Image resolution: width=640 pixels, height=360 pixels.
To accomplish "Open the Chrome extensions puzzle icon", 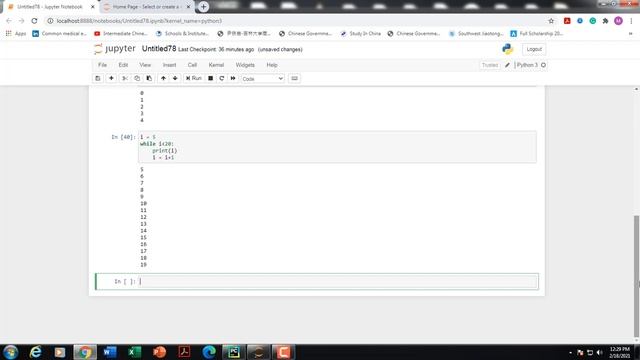I will pos(605,21).
